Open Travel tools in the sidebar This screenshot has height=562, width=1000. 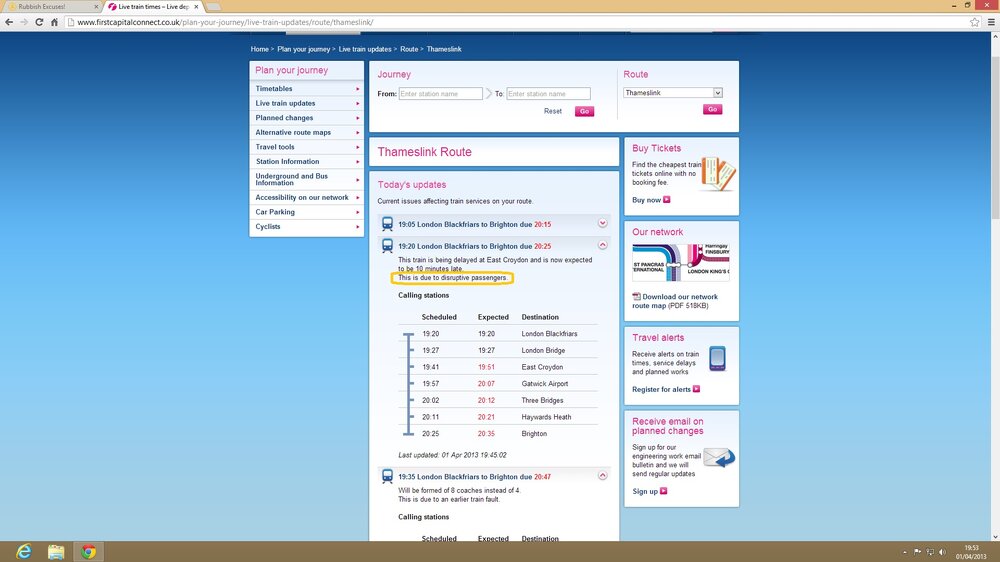[307, 147]
